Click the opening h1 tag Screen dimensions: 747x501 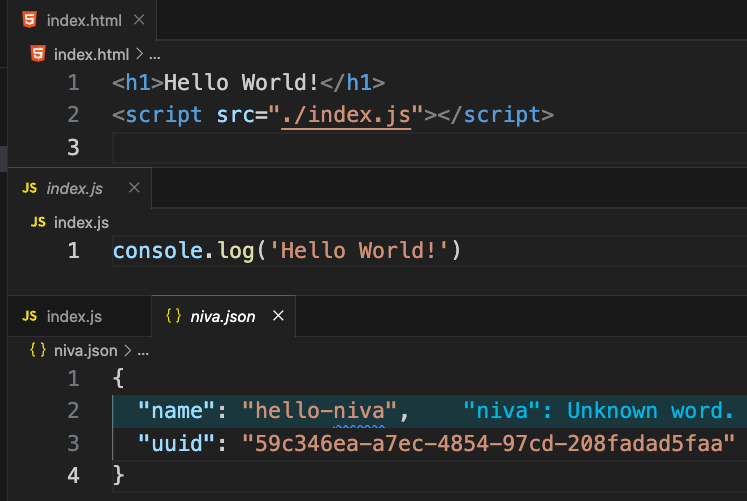click(138, 82)
